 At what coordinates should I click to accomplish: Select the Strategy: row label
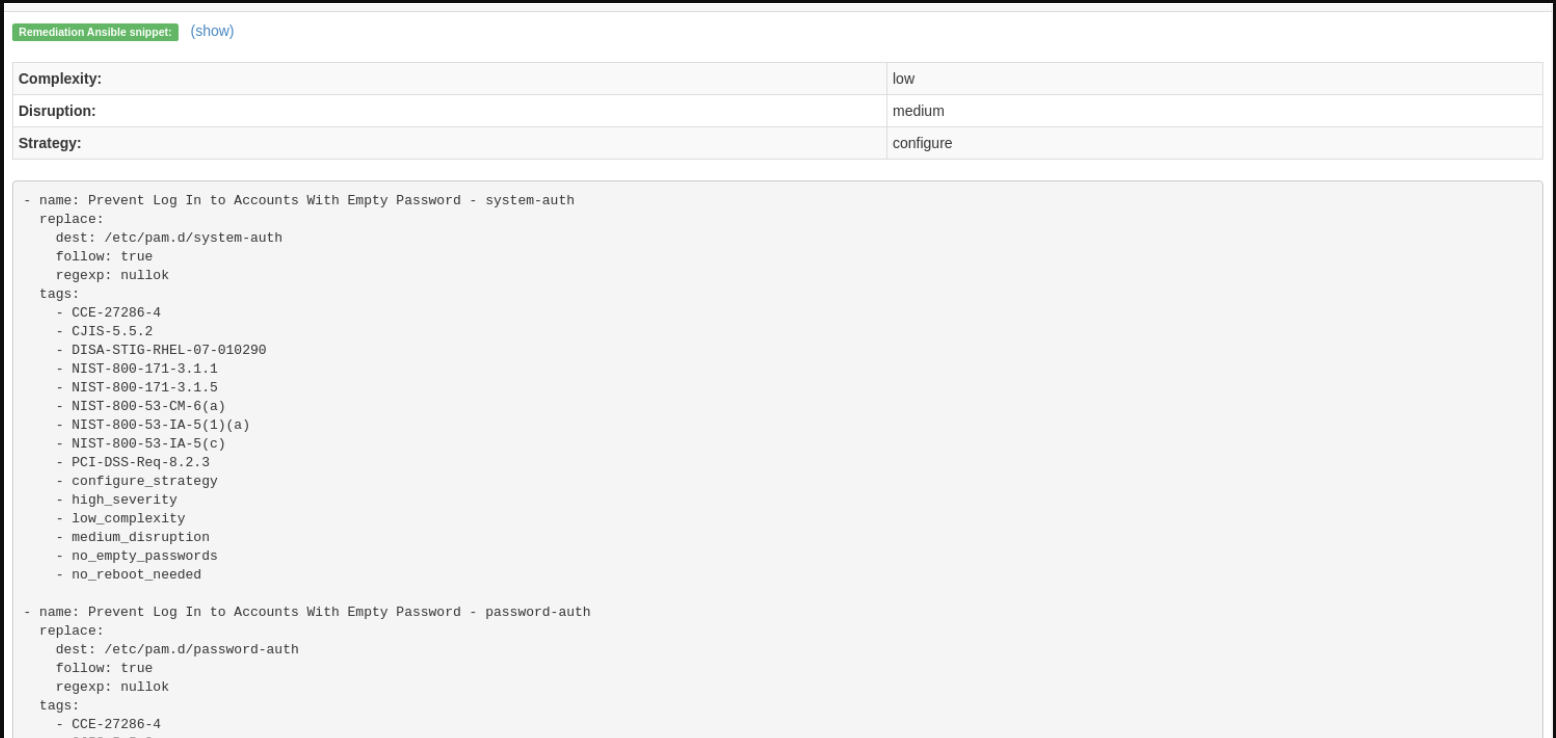450,143
